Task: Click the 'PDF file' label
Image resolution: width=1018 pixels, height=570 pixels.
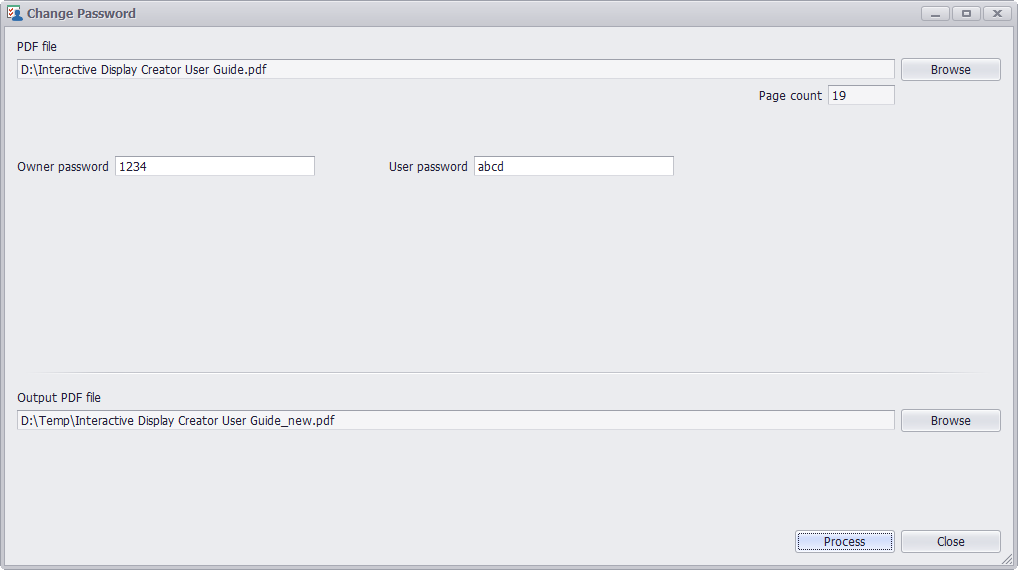Action: coord(37,47)
